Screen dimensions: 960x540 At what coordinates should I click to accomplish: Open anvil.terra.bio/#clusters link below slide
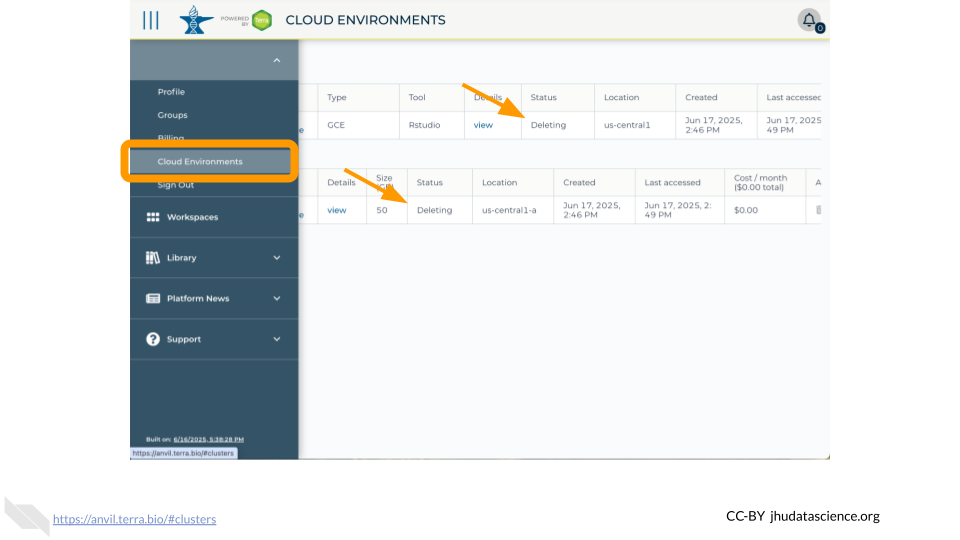135,519
